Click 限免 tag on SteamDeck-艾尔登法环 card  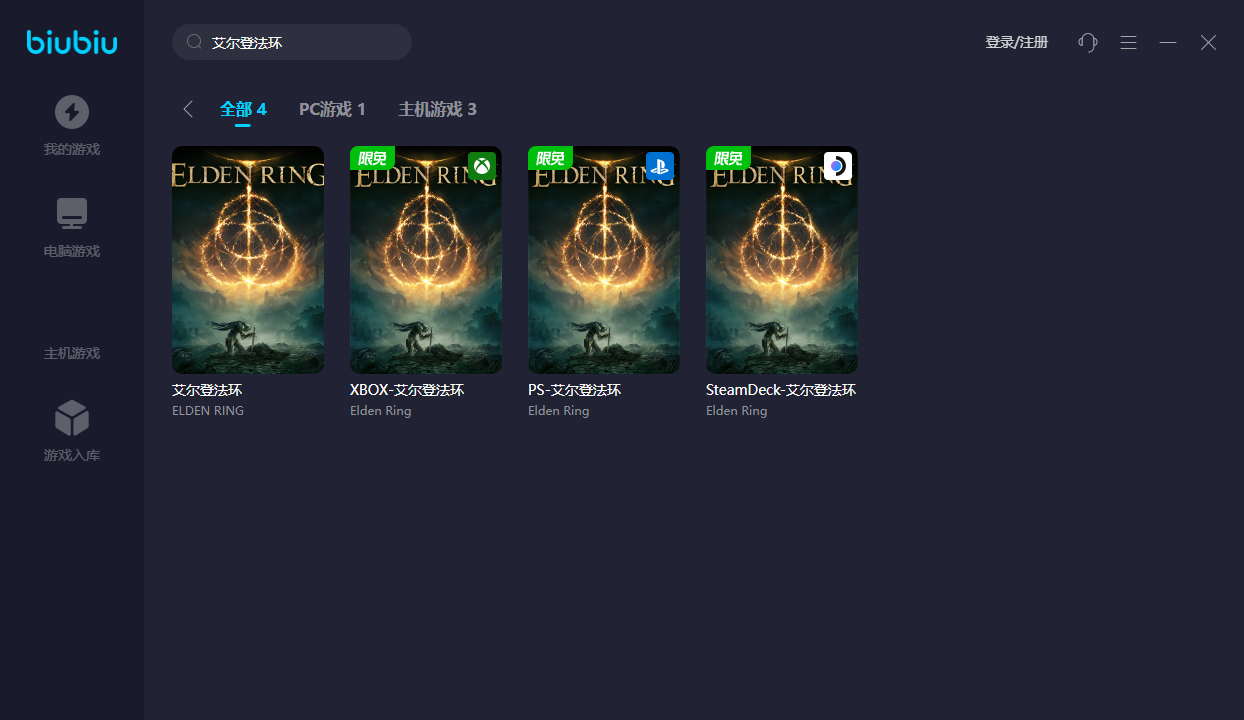tap(728, 158)
